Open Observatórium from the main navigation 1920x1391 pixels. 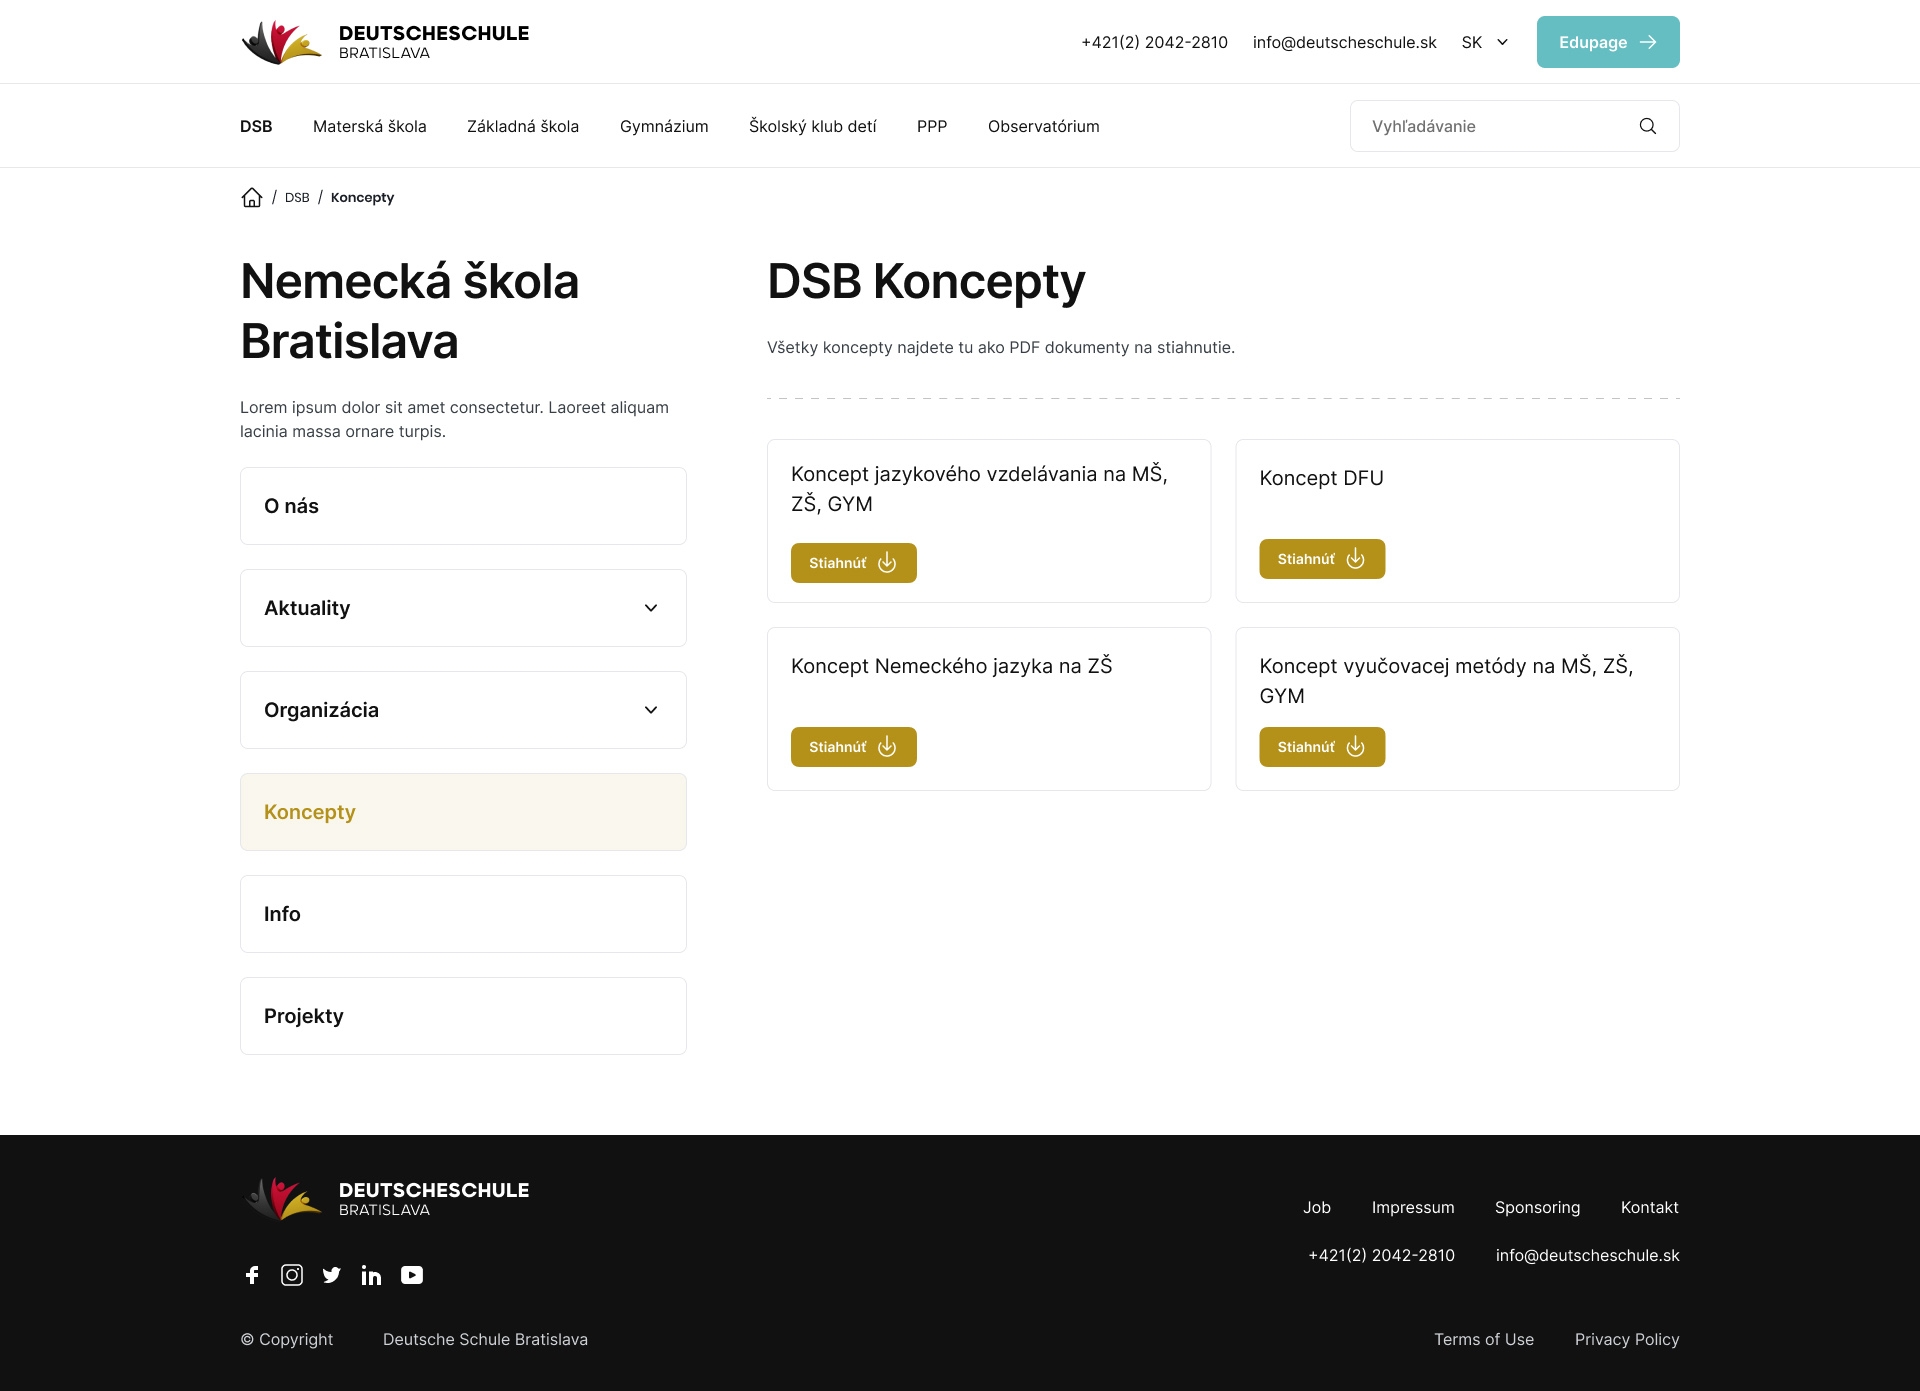pos(1044,126)
